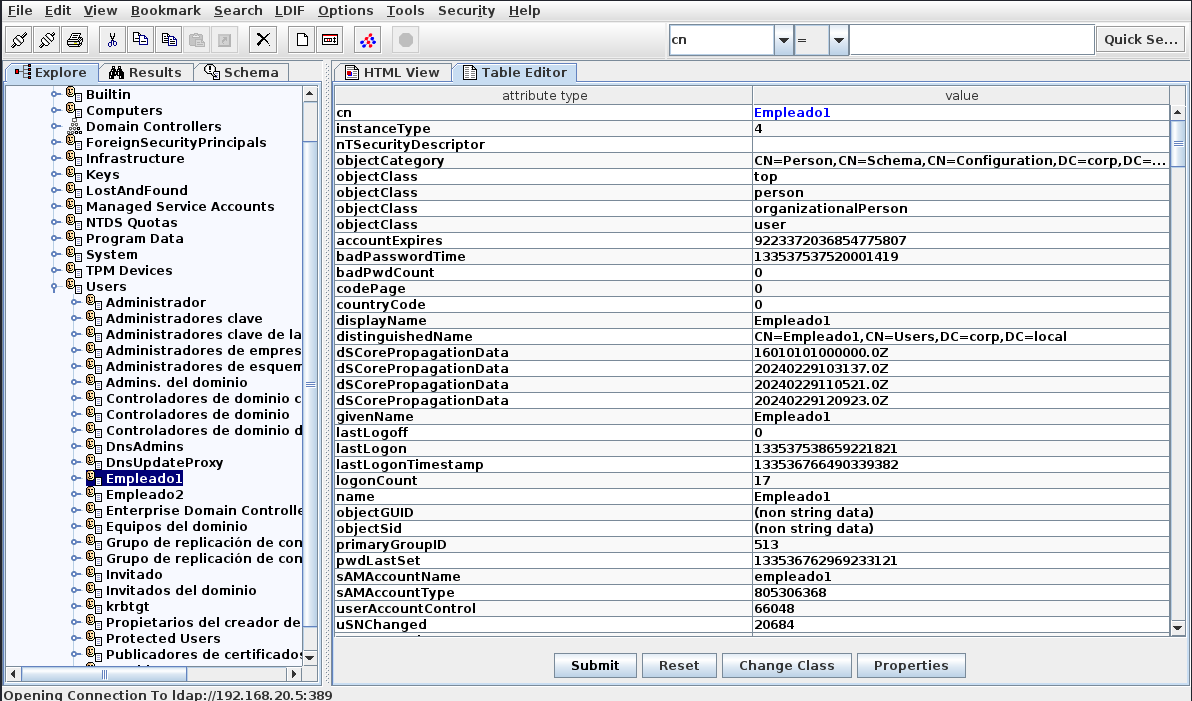This screenshot has width=1192, height=701.
Task: Click the sAMAccountName value 'empleado1'
Action: tap(961, 576)
